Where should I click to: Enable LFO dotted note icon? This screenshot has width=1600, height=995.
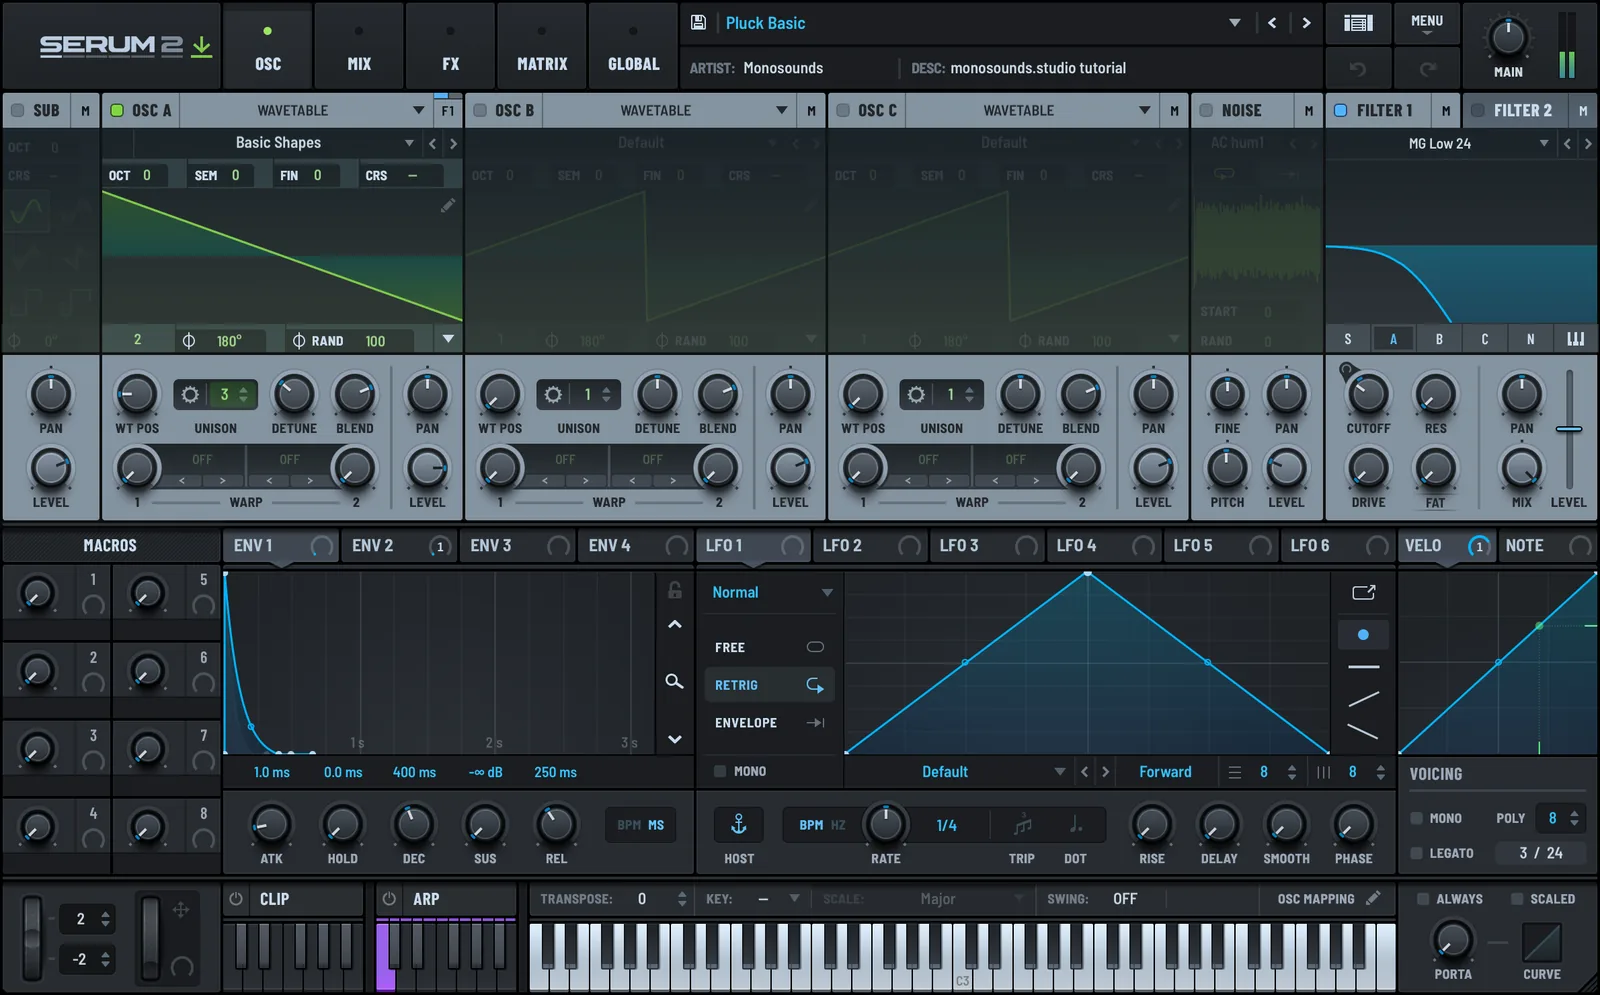(x=1075, y=825)
